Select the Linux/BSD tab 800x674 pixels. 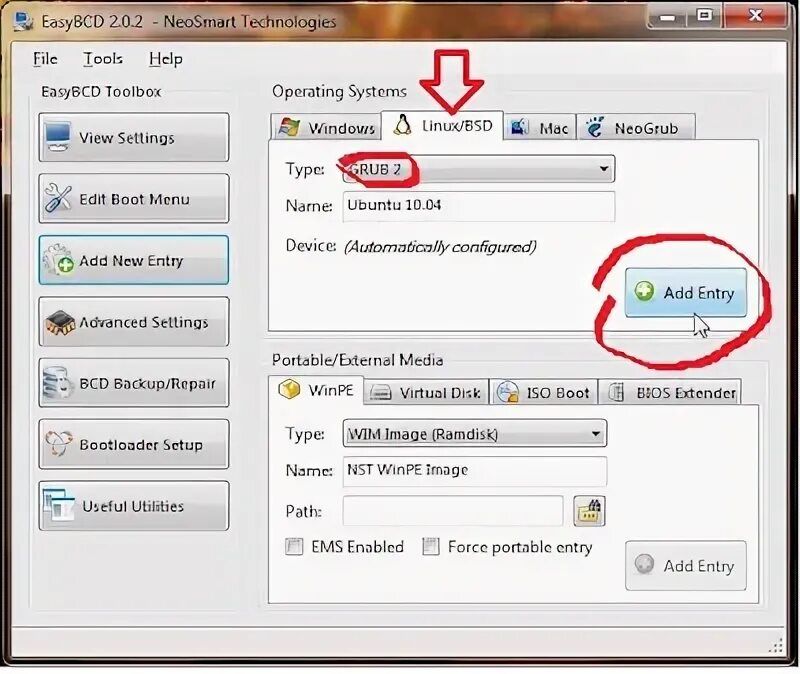442,125
